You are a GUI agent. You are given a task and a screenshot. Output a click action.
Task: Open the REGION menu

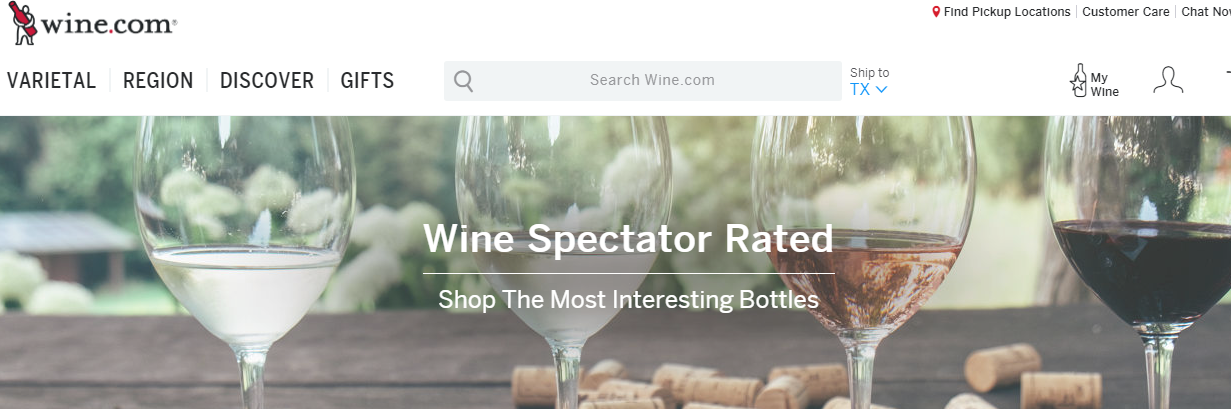coord(158,81)
